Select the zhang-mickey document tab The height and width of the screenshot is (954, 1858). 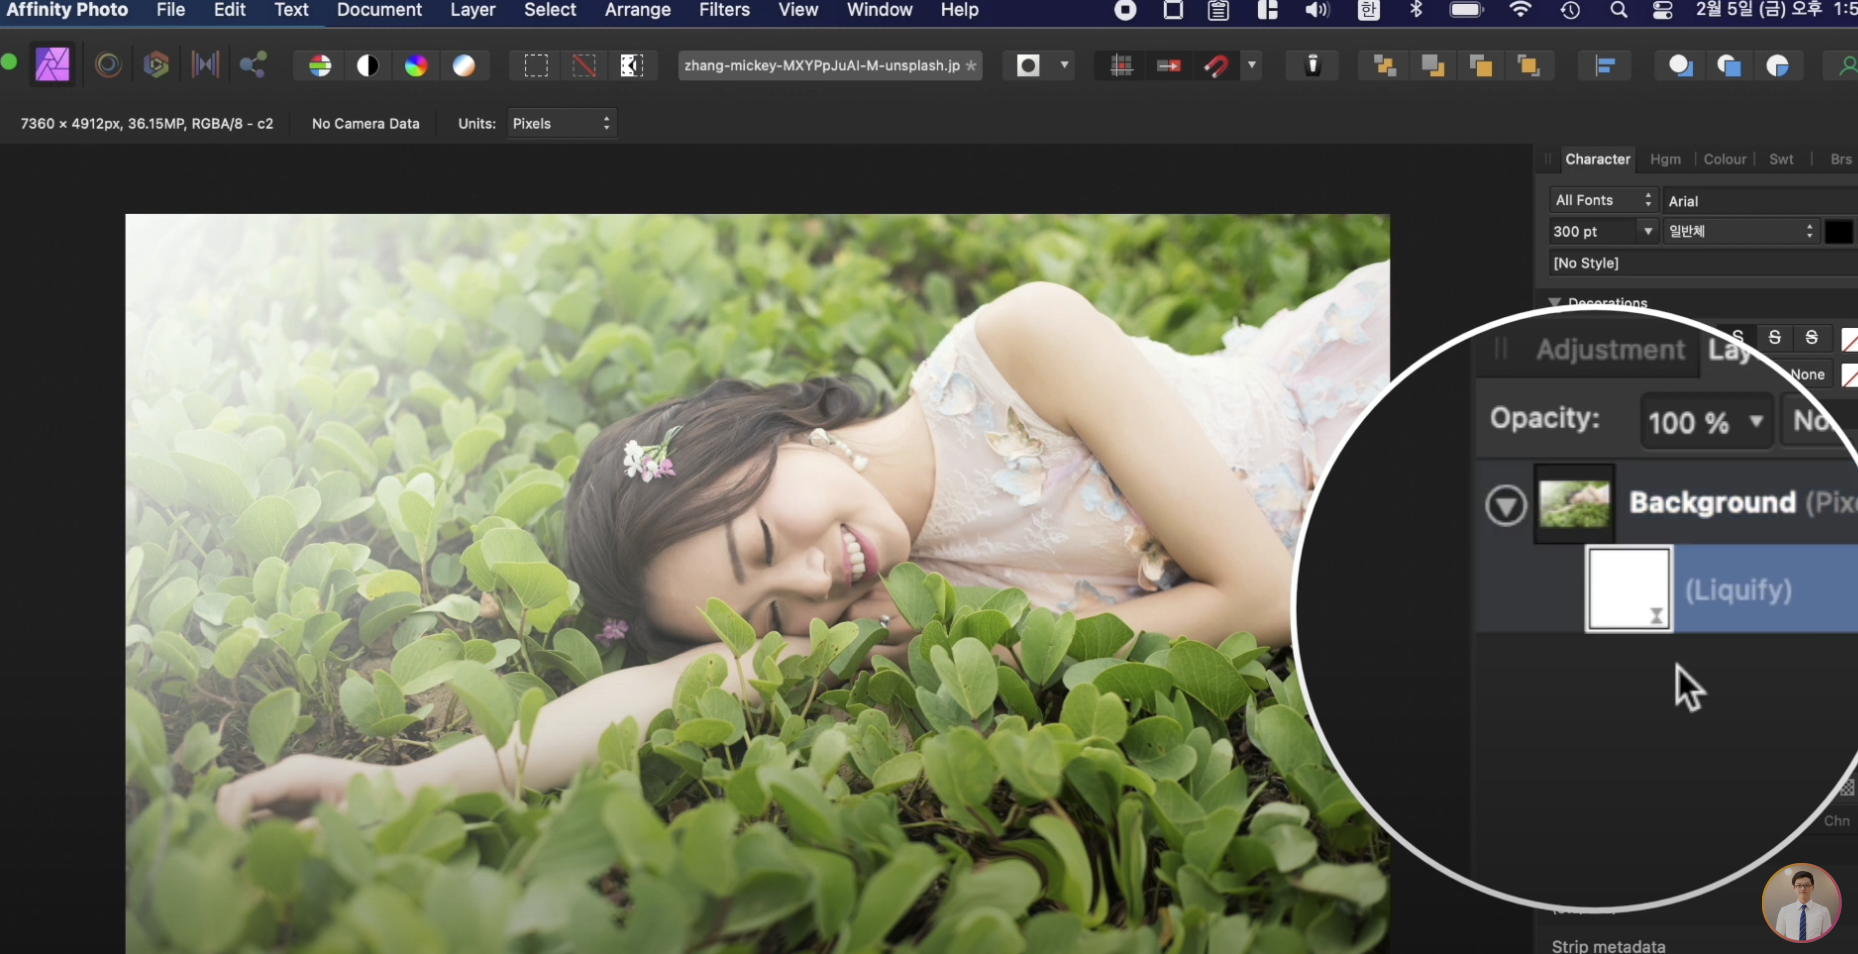[x=829, y=66]
